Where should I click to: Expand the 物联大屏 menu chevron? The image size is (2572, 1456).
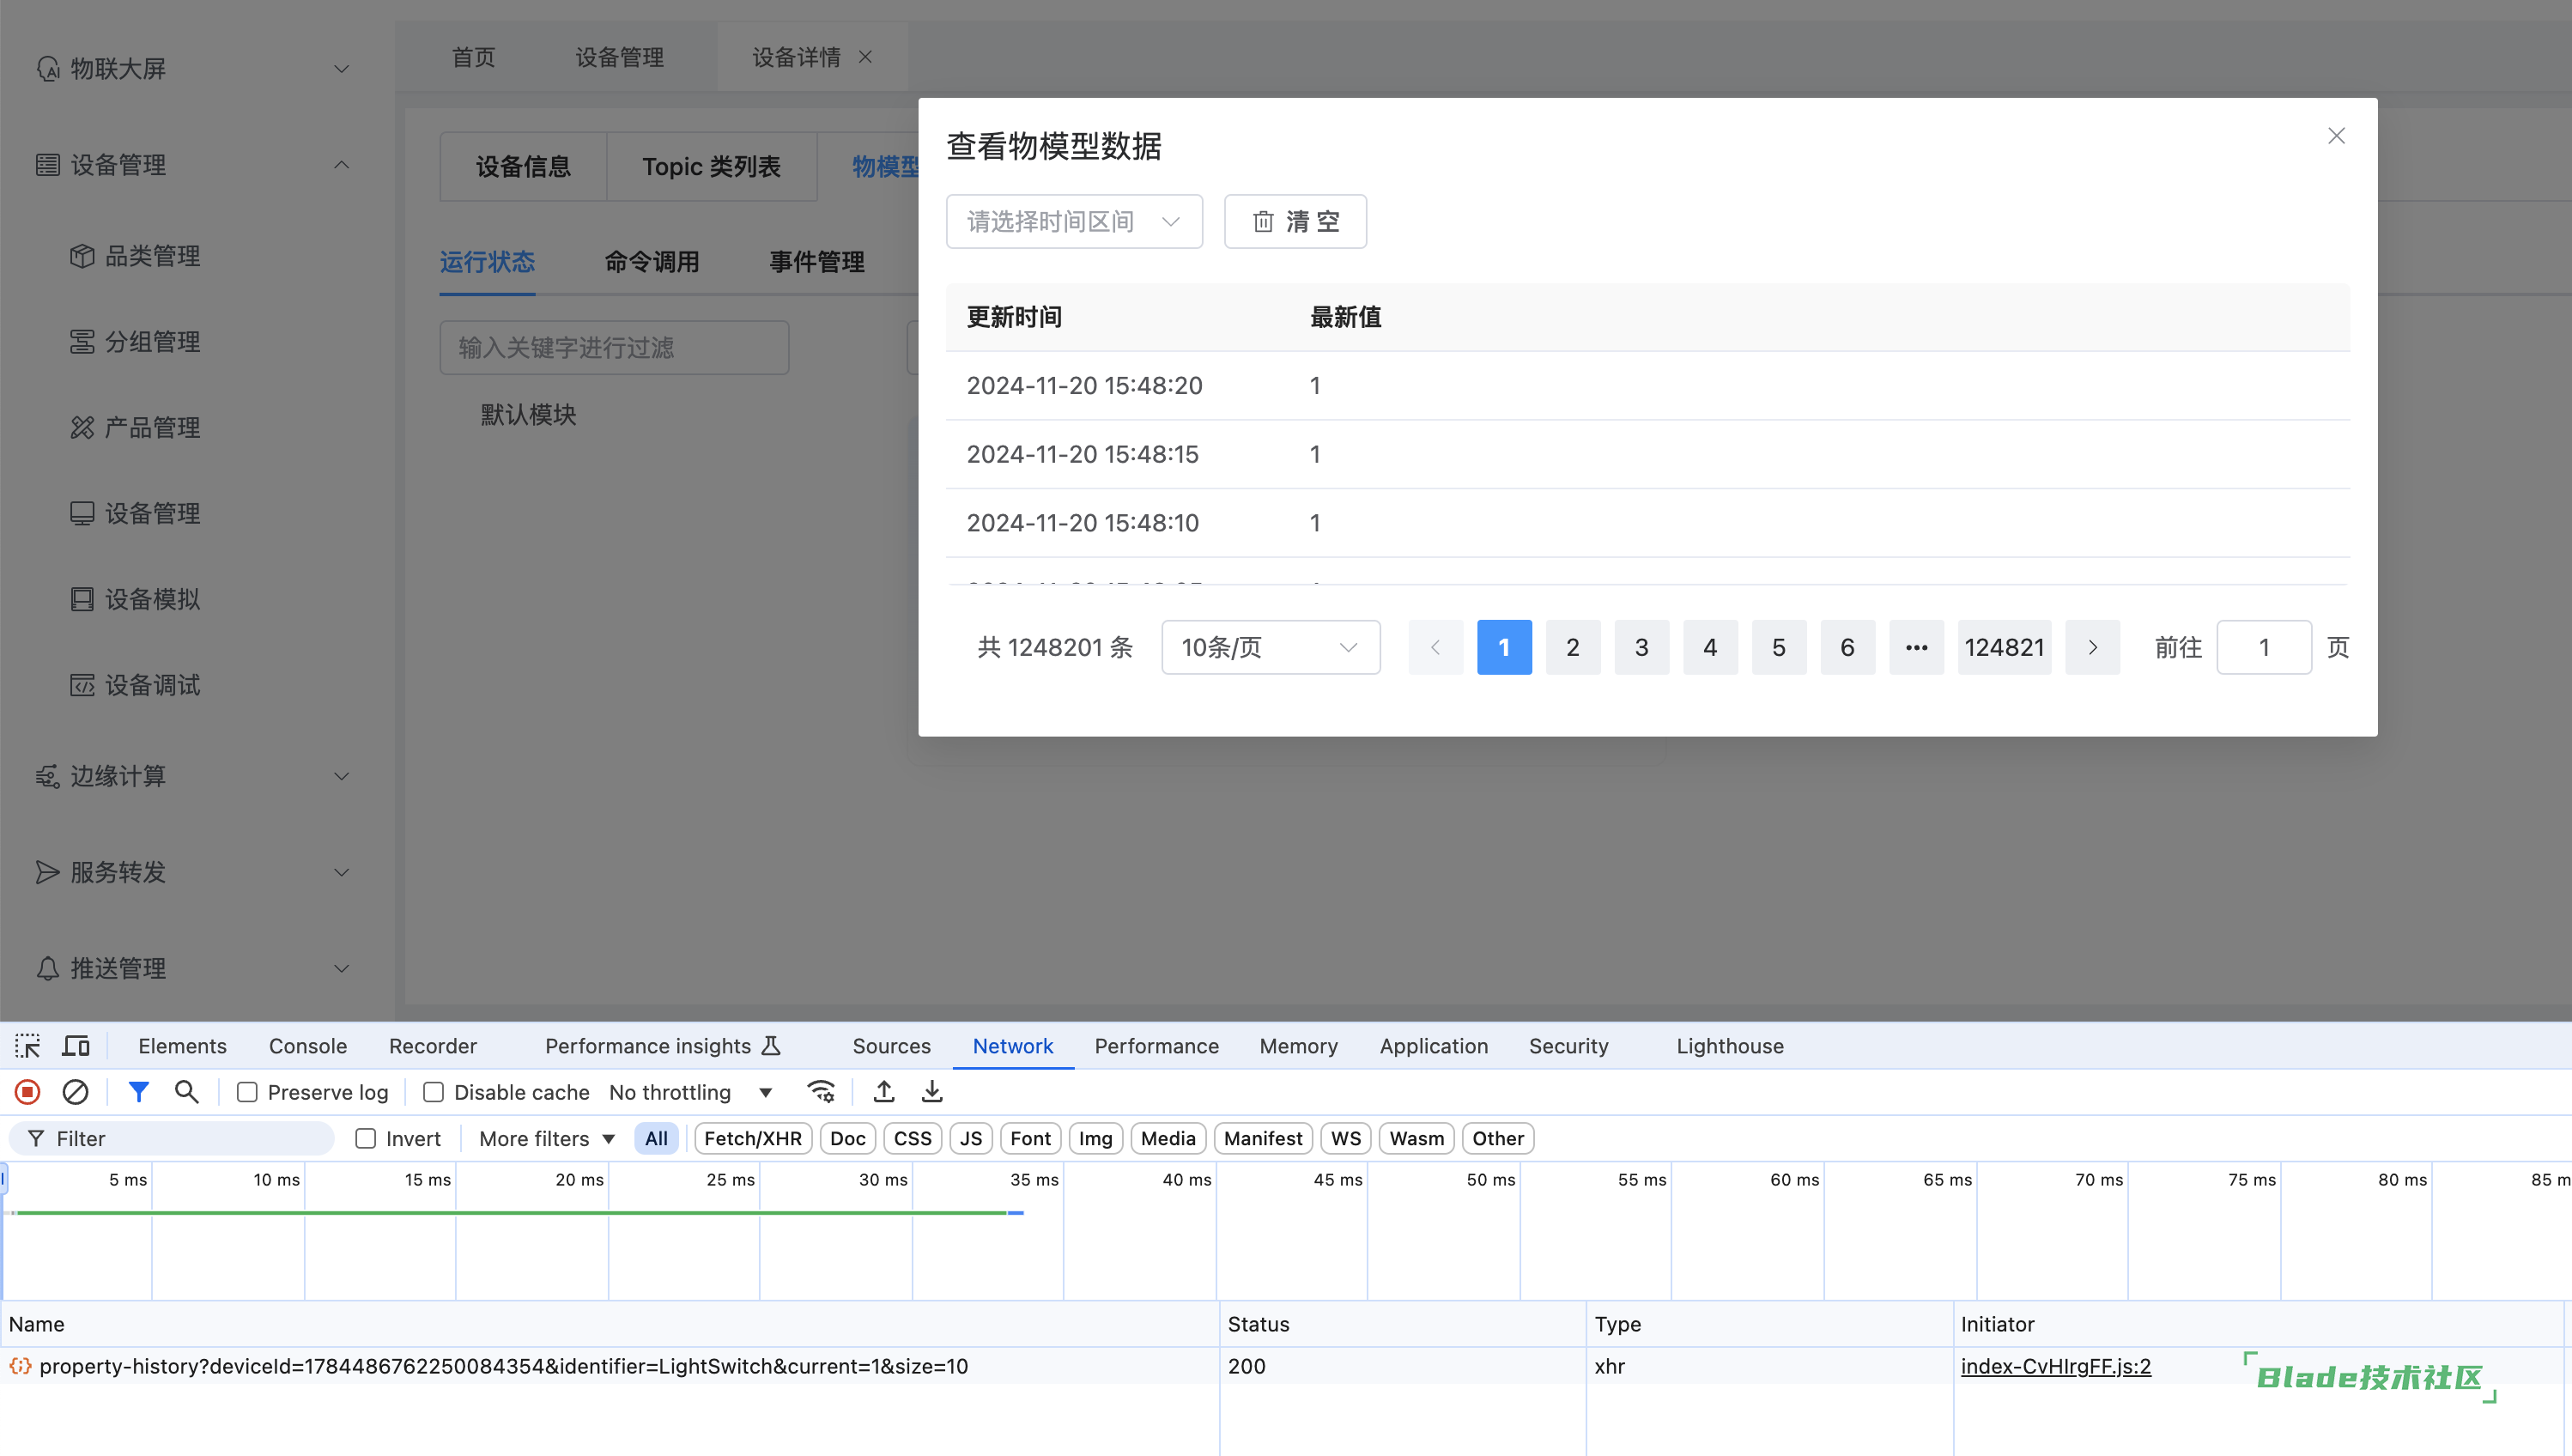(341, 69)
